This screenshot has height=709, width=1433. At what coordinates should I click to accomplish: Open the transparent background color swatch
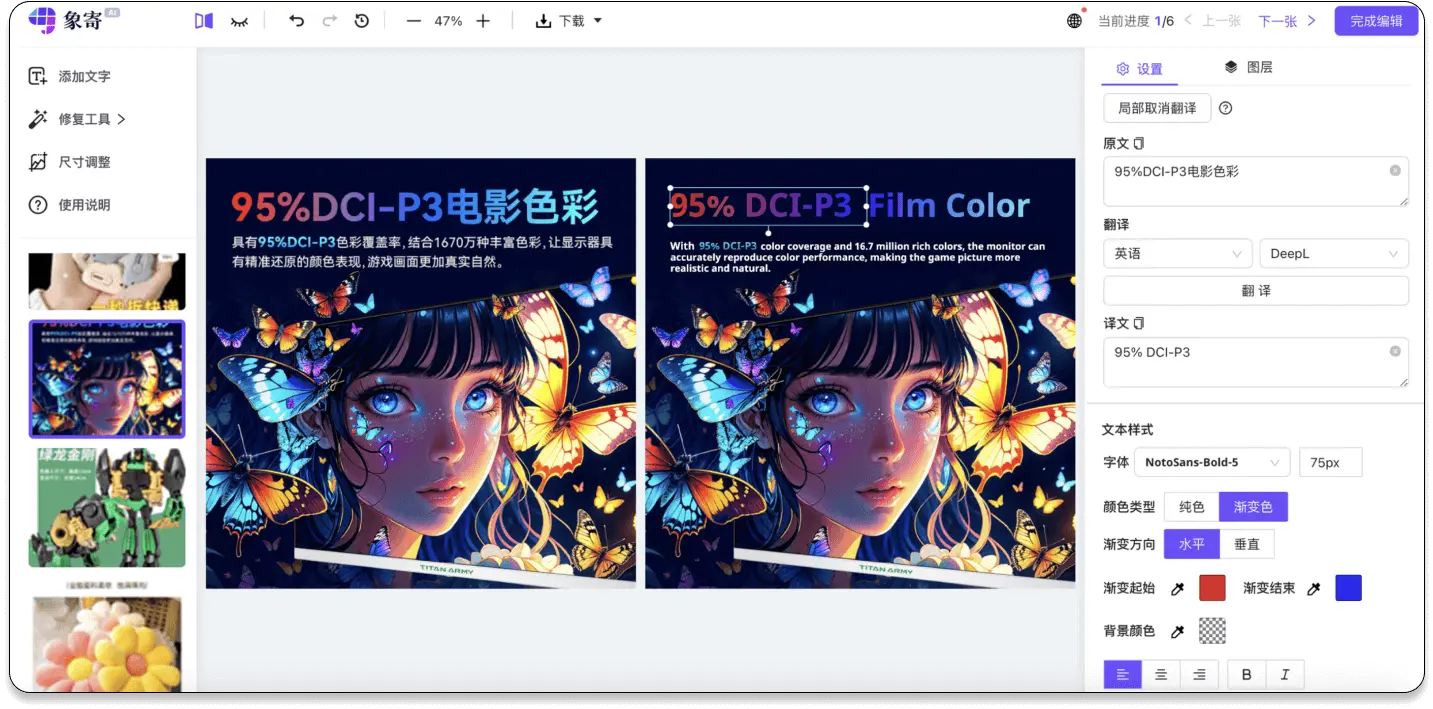[1212, 631]
